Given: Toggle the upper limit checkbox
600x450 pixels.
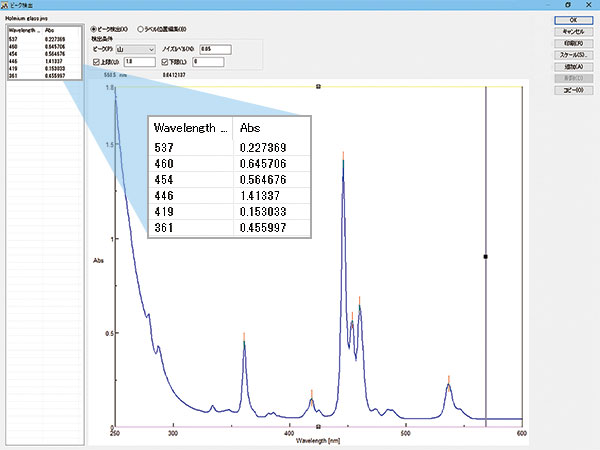Looking at the screenshot, I should (x=96, y=62).
